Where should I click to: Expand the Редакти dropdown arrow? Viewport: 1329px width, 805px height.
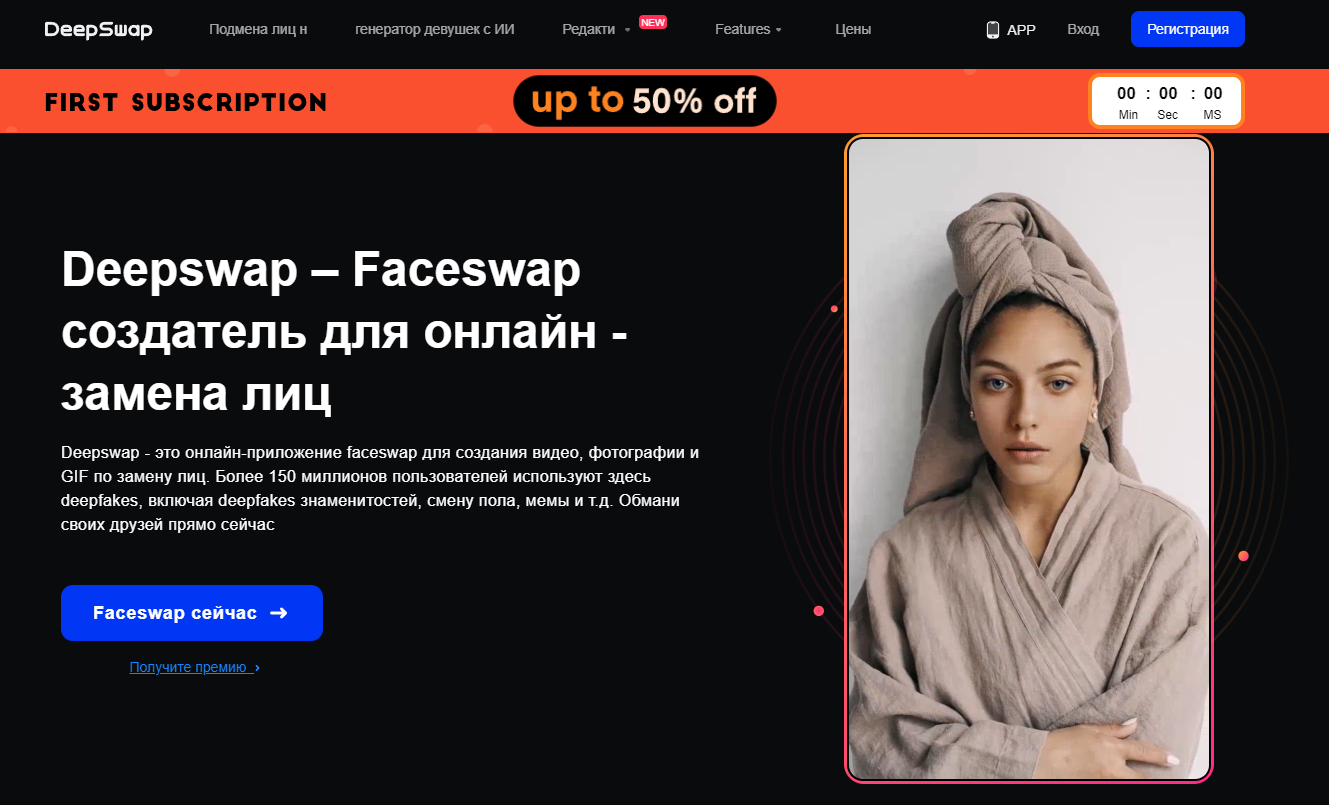(x=628, y=30)
